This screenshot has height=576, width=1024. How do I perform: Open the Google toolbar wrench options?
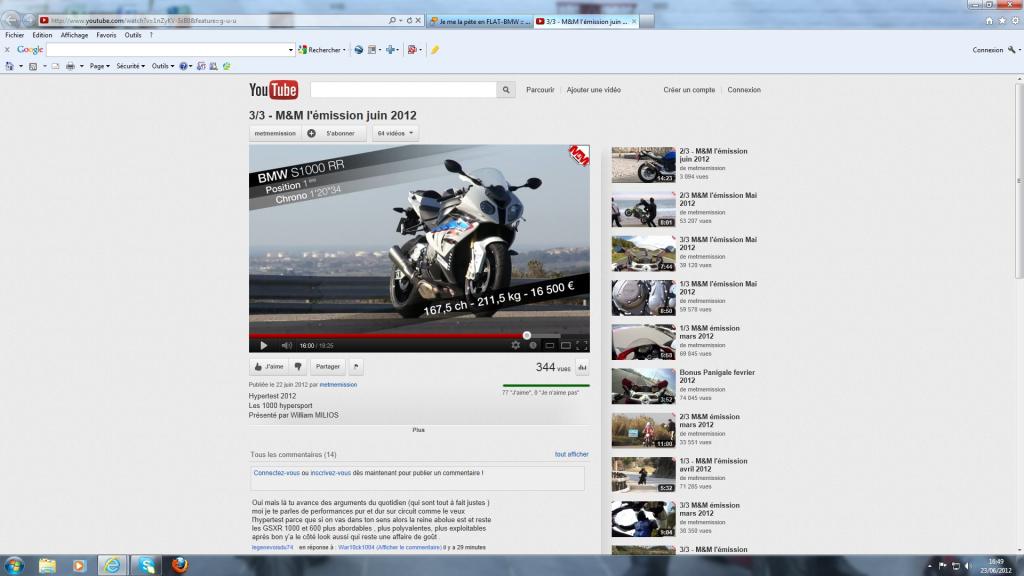tap(1012, 50)
